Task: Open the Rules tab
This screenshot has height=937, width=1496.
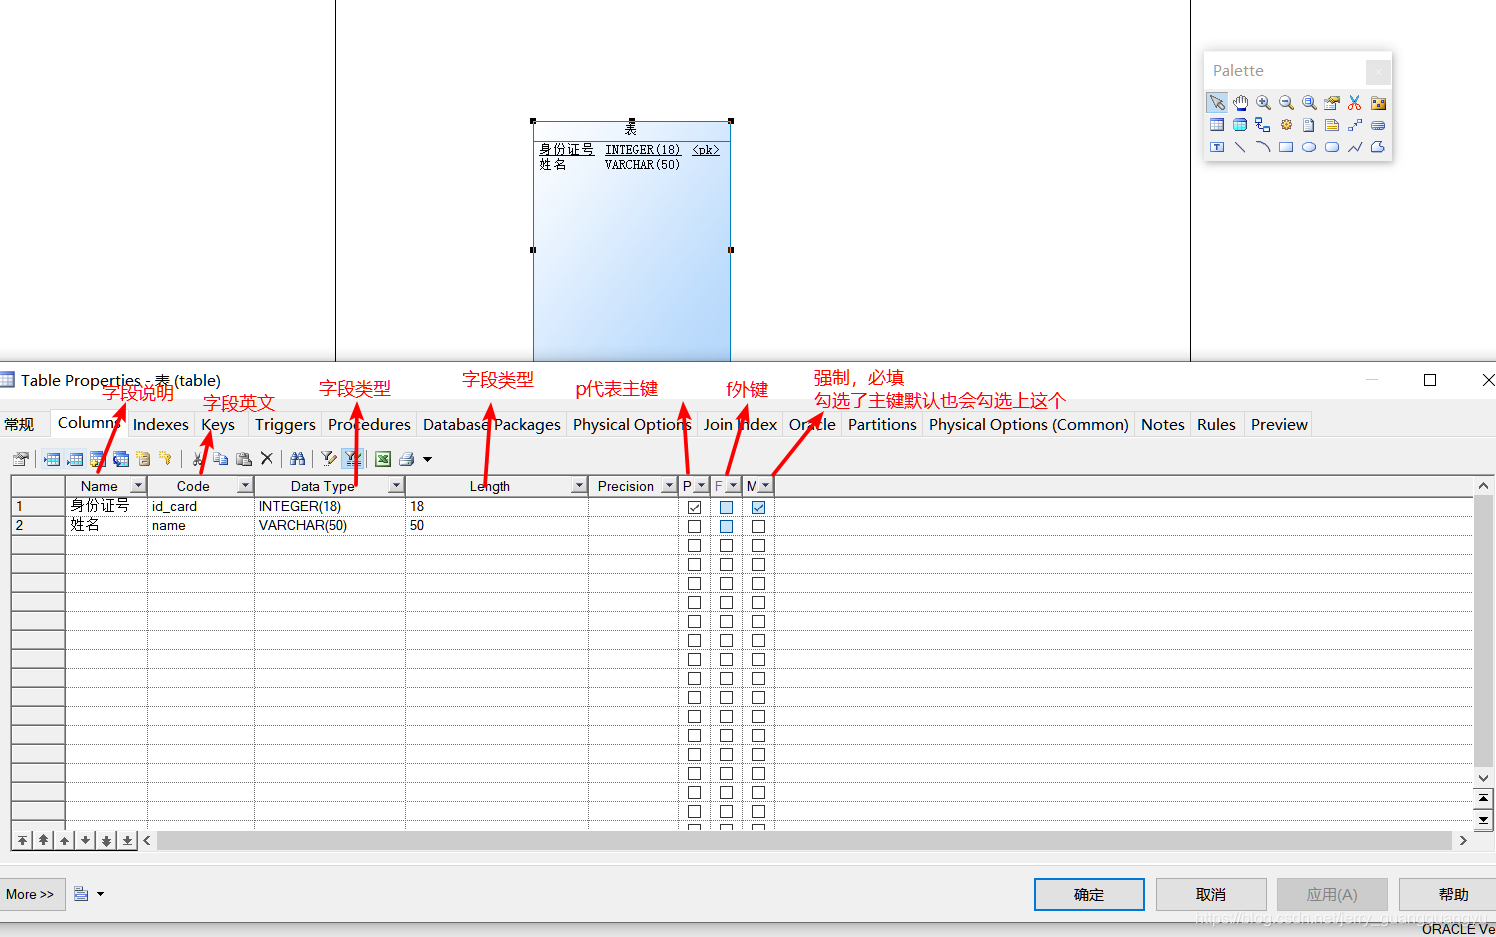Action: [1216, 424]
